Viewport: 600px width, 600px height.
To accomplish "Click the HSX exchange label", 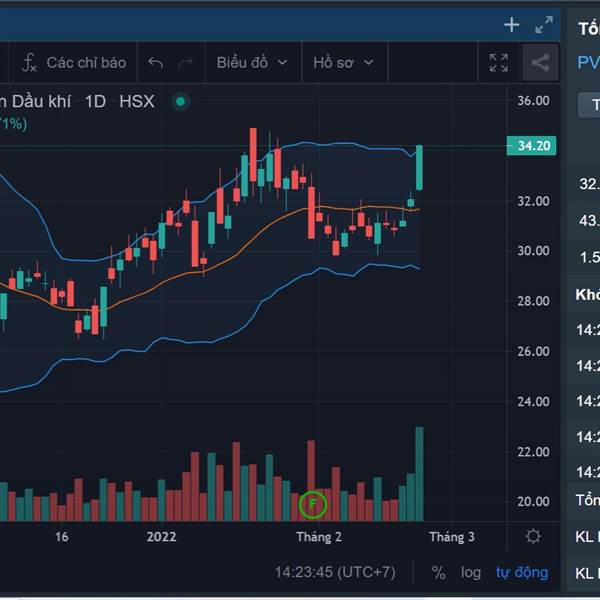I will point(137,102).
